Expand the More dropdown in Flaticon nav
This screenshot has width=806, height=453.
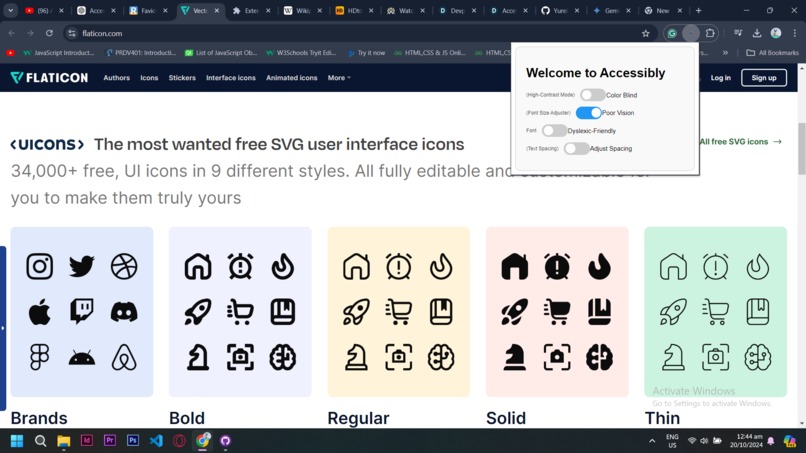339,78
